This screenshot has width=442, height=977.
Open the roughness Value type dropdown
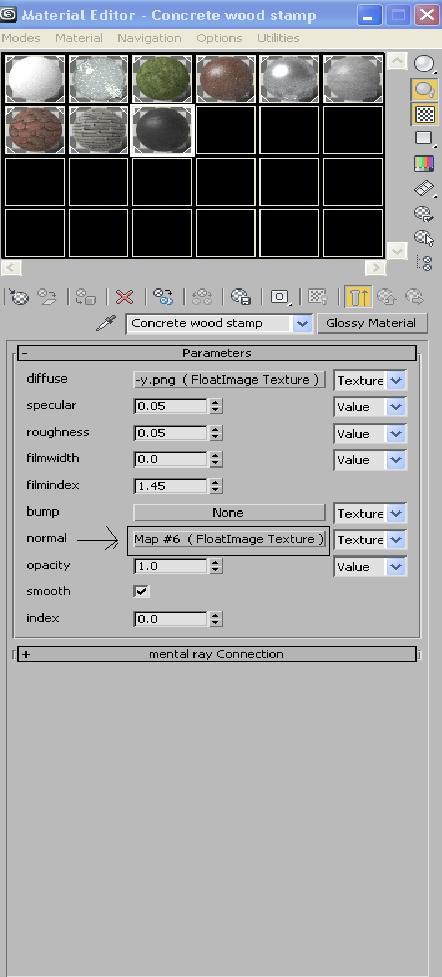pyautogui.click(x=396, y=434)
